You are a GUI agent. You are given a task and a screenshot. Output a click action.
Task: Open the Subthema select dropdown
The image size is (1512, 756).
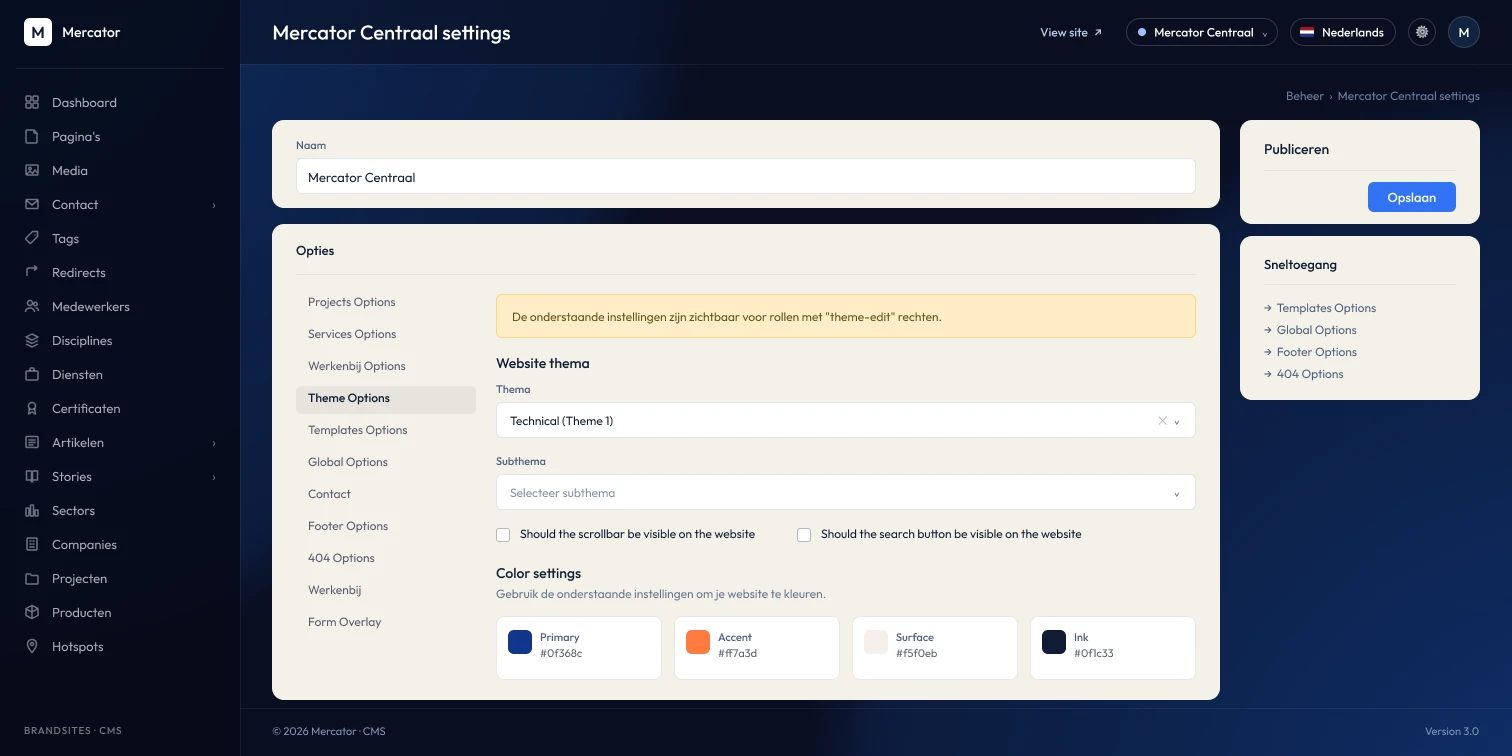click(x=846, y=492)
